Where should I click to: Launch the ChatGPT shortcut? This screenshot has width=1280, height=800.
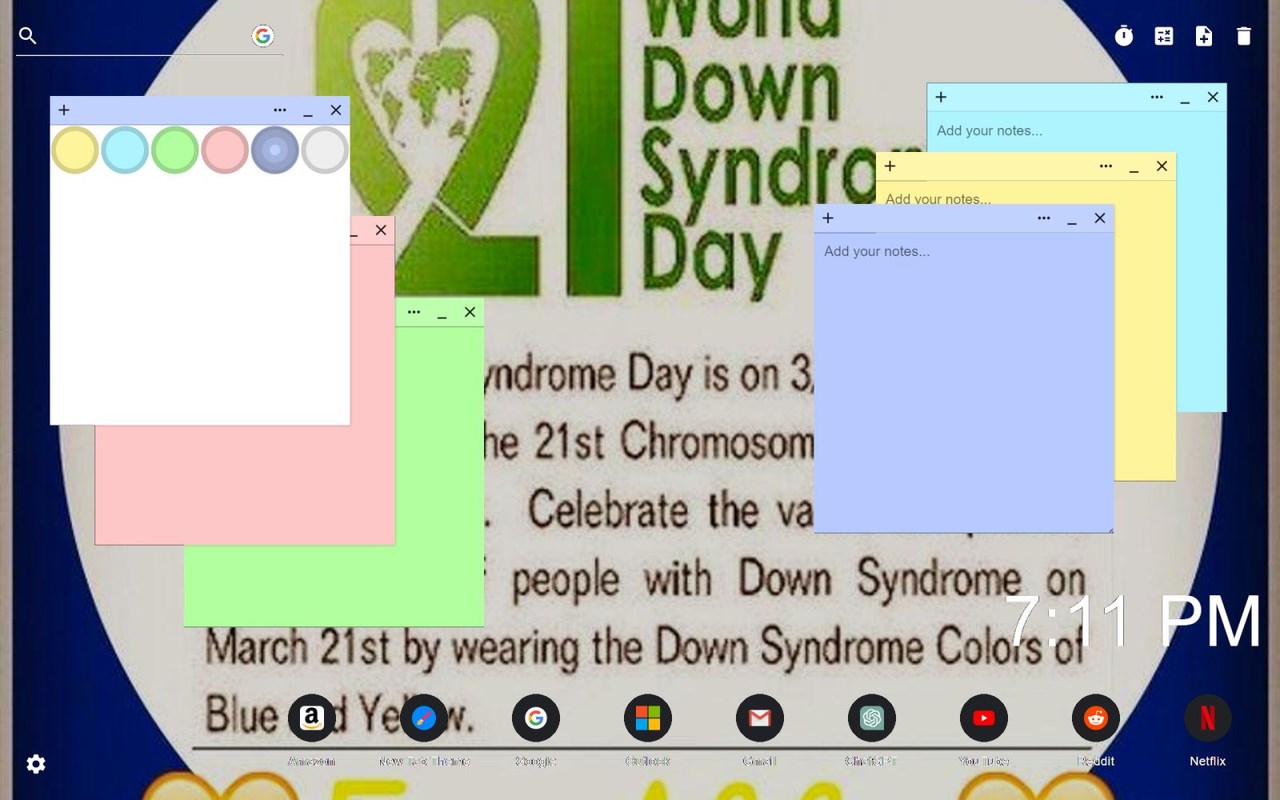872,718
